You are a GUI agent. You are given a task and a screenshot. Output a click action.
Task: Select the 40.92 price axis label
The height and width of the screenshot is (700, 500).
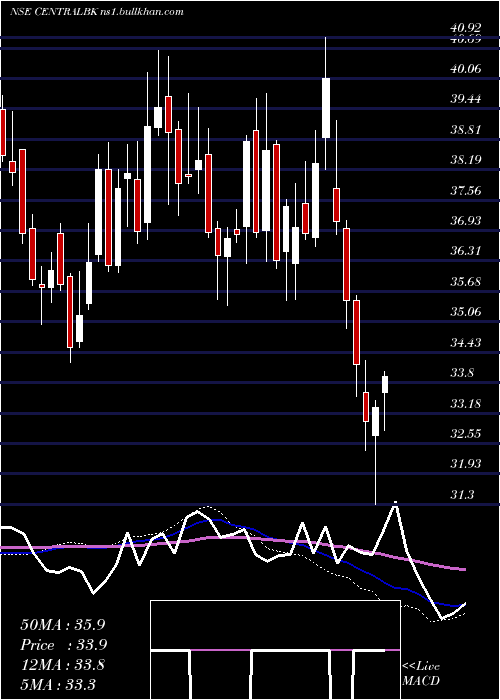tap(466, 29)
